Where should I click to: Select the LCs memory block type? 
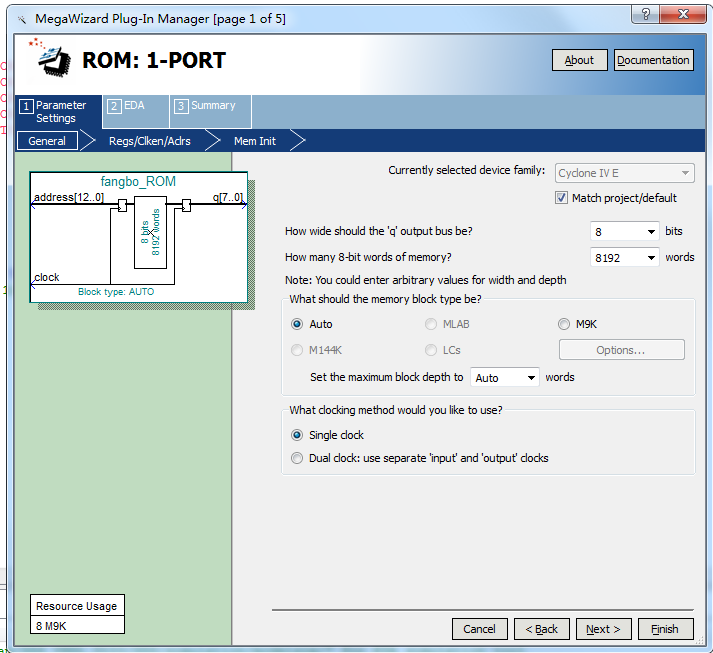(x=431, y=350)
